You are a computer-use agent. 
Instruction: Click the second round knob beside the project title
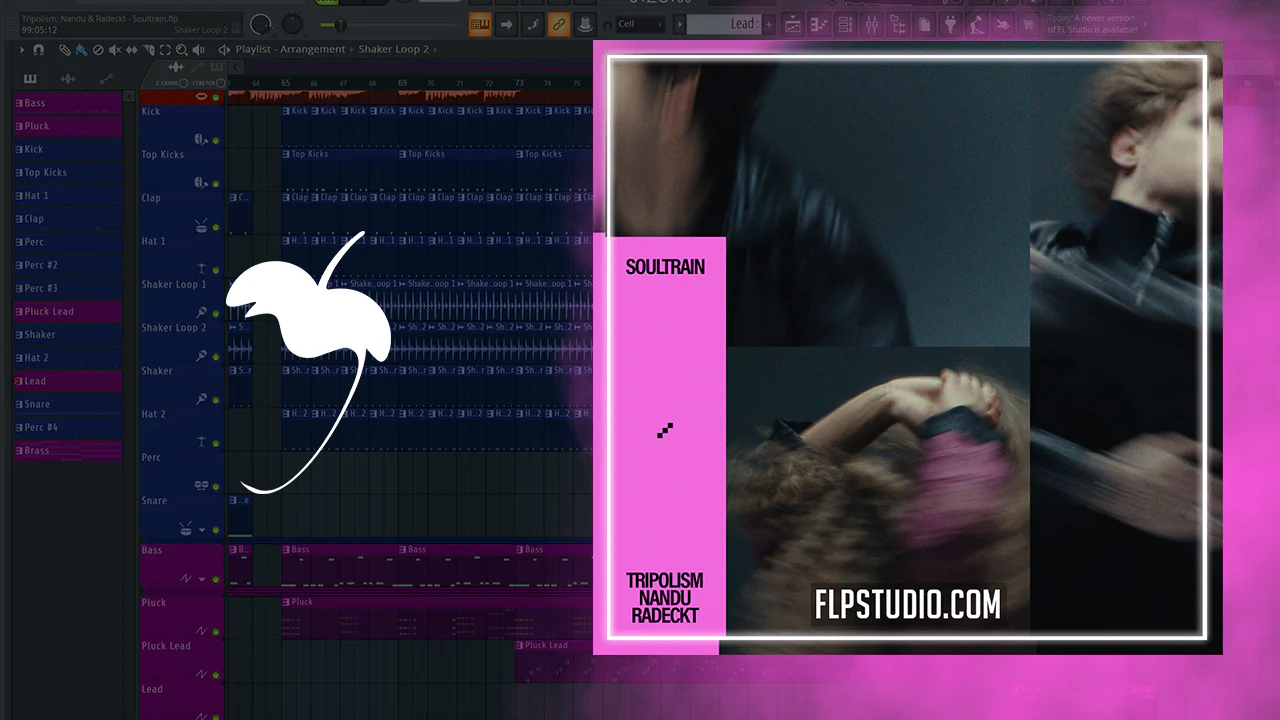293,24
